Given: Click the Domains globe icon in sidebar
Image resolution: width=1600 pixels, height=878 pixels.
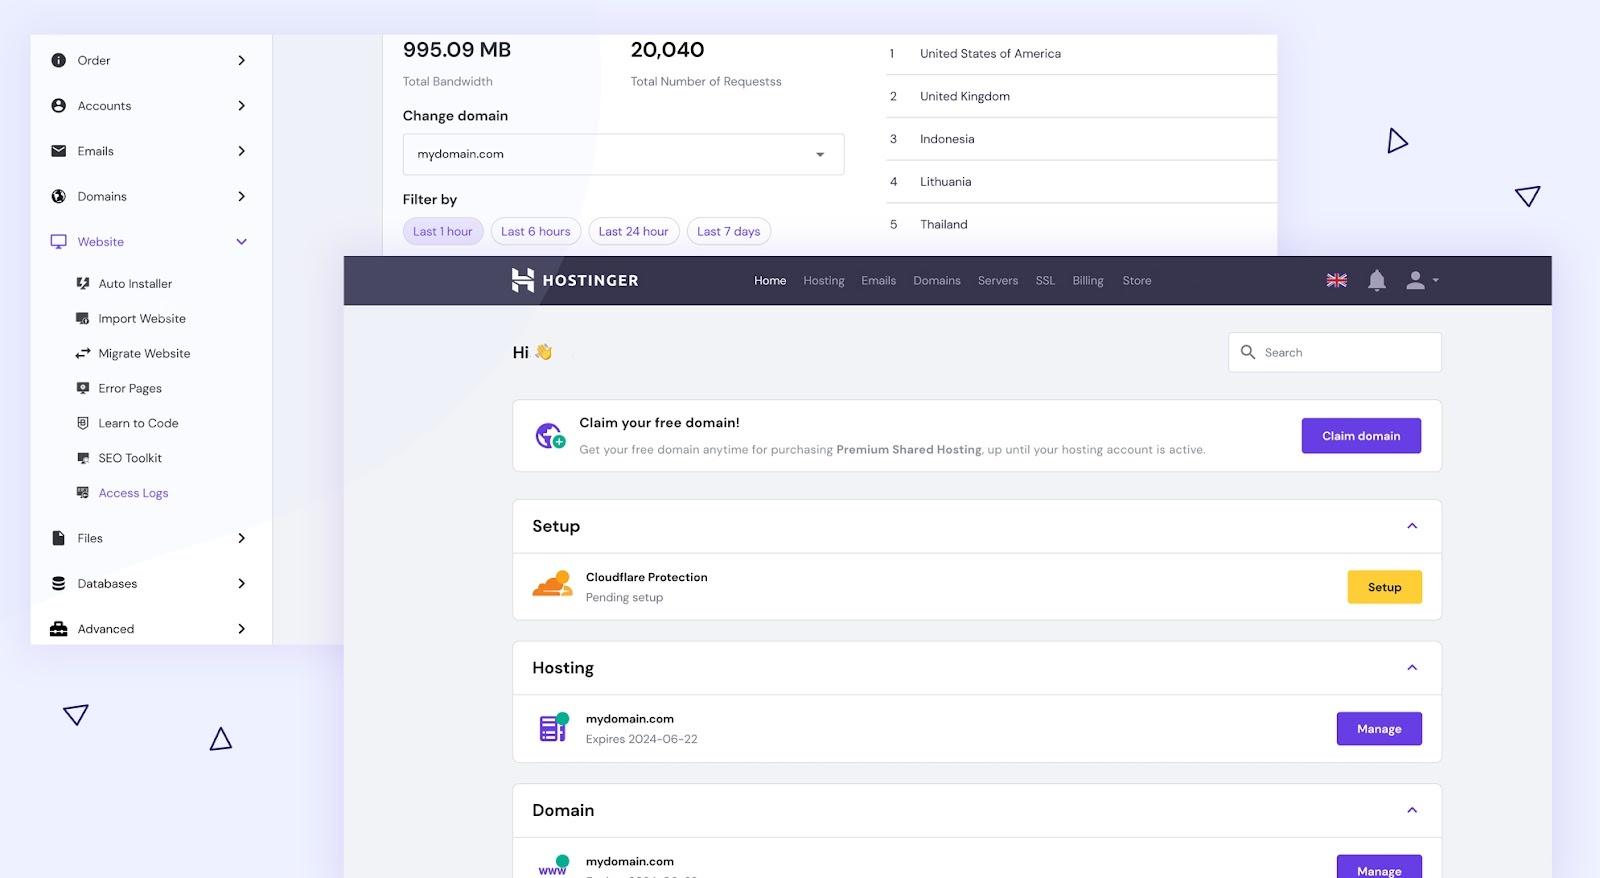Looking at the screenshot, I should (x=58, y=197).
